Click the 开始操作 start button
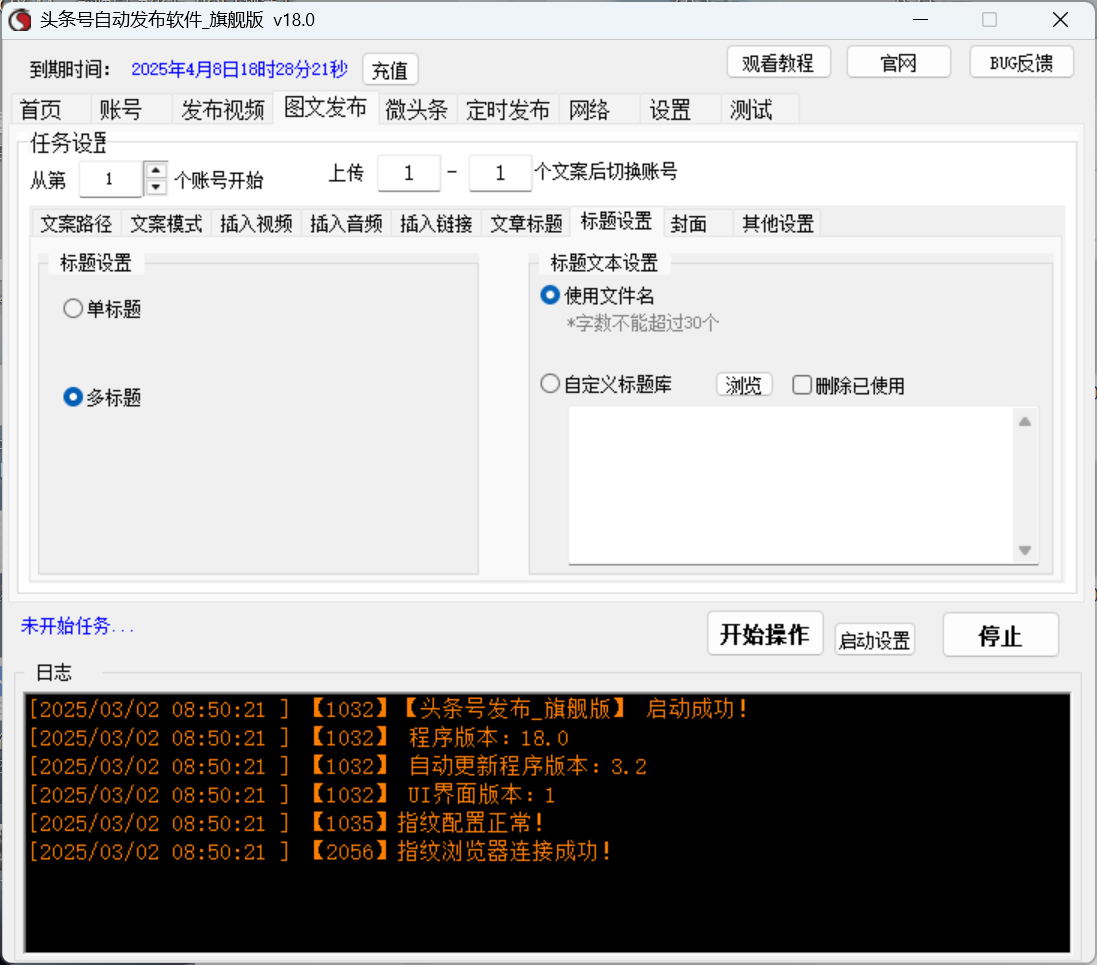 [x=765, y=634]
